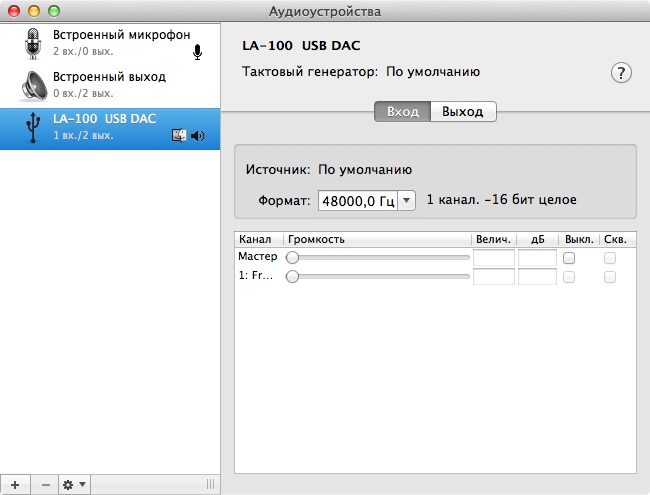Add a new device with plus button
This screenshot has width=650, height=495.
tap(14, 484)
